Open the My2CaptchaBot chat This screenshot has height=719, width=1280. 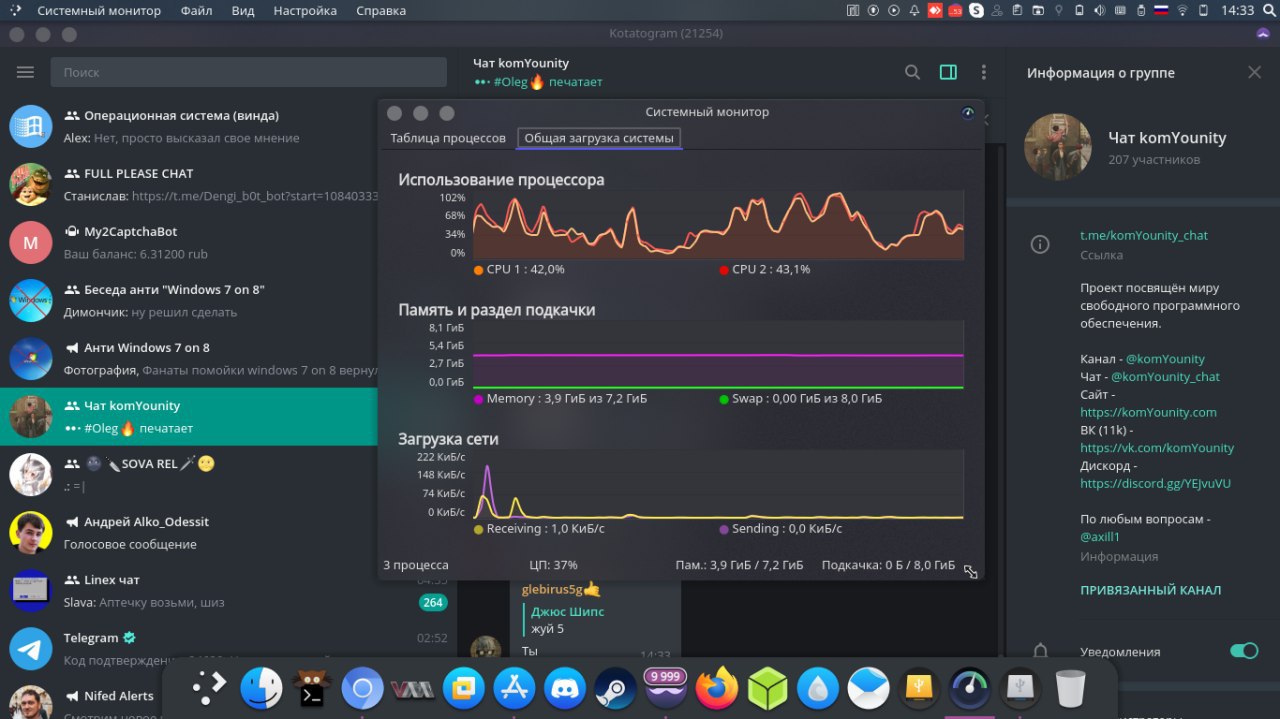pos(190,243)
